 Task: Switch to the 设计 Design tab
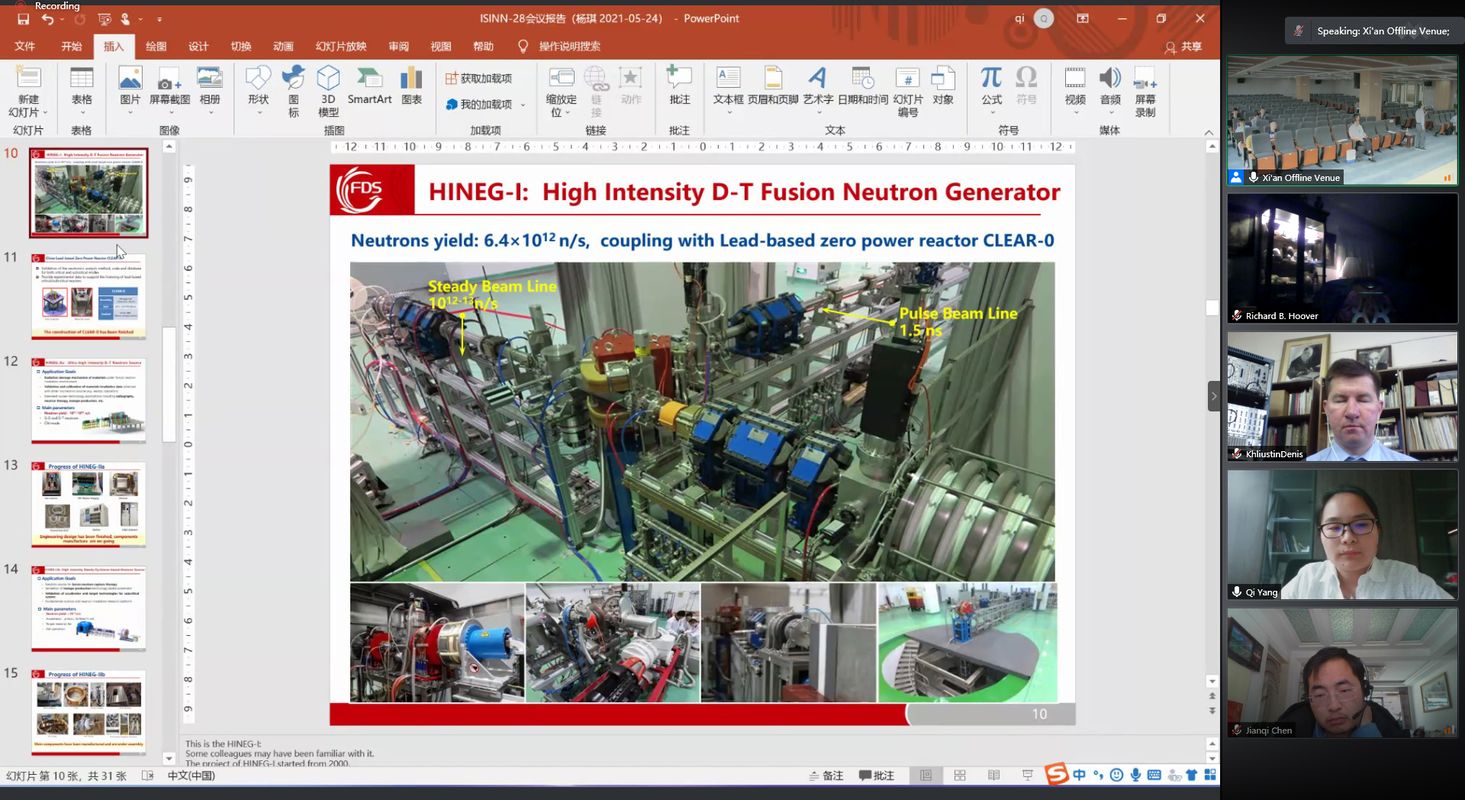point(199,46)
